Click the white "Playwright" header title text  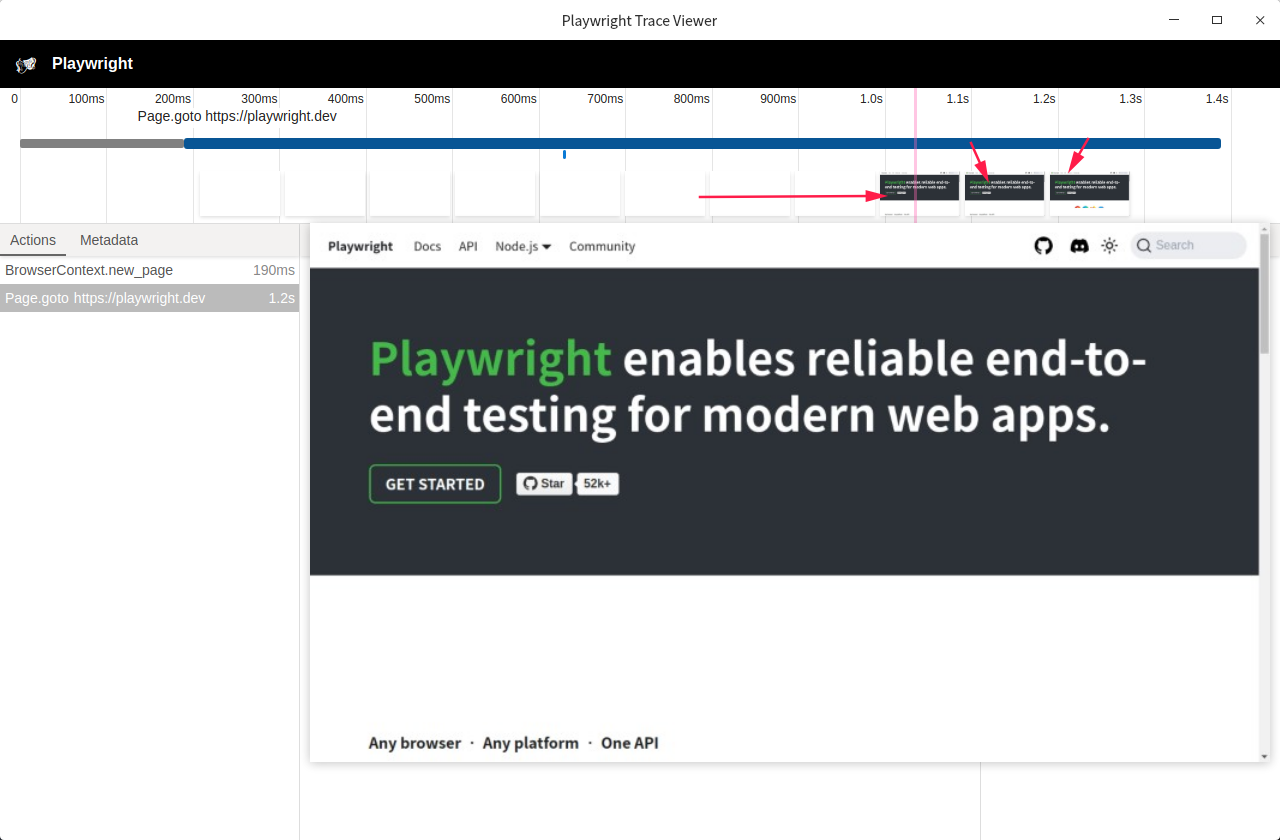[92, 63]
